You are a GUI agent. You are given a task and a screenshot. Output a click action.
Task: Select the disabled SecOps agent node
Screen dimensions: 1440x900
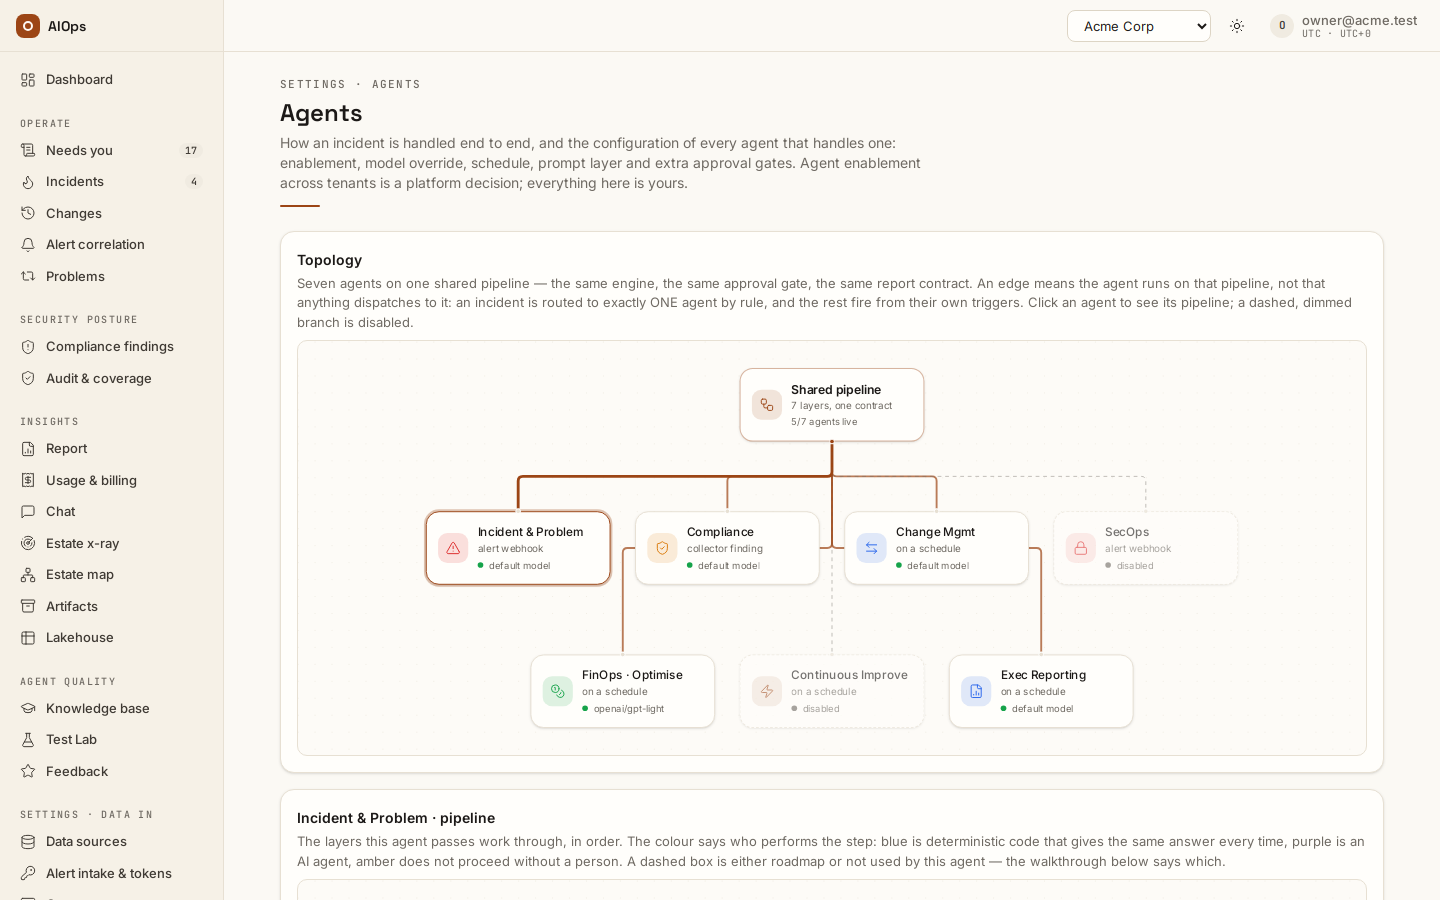click(1146, 548)
